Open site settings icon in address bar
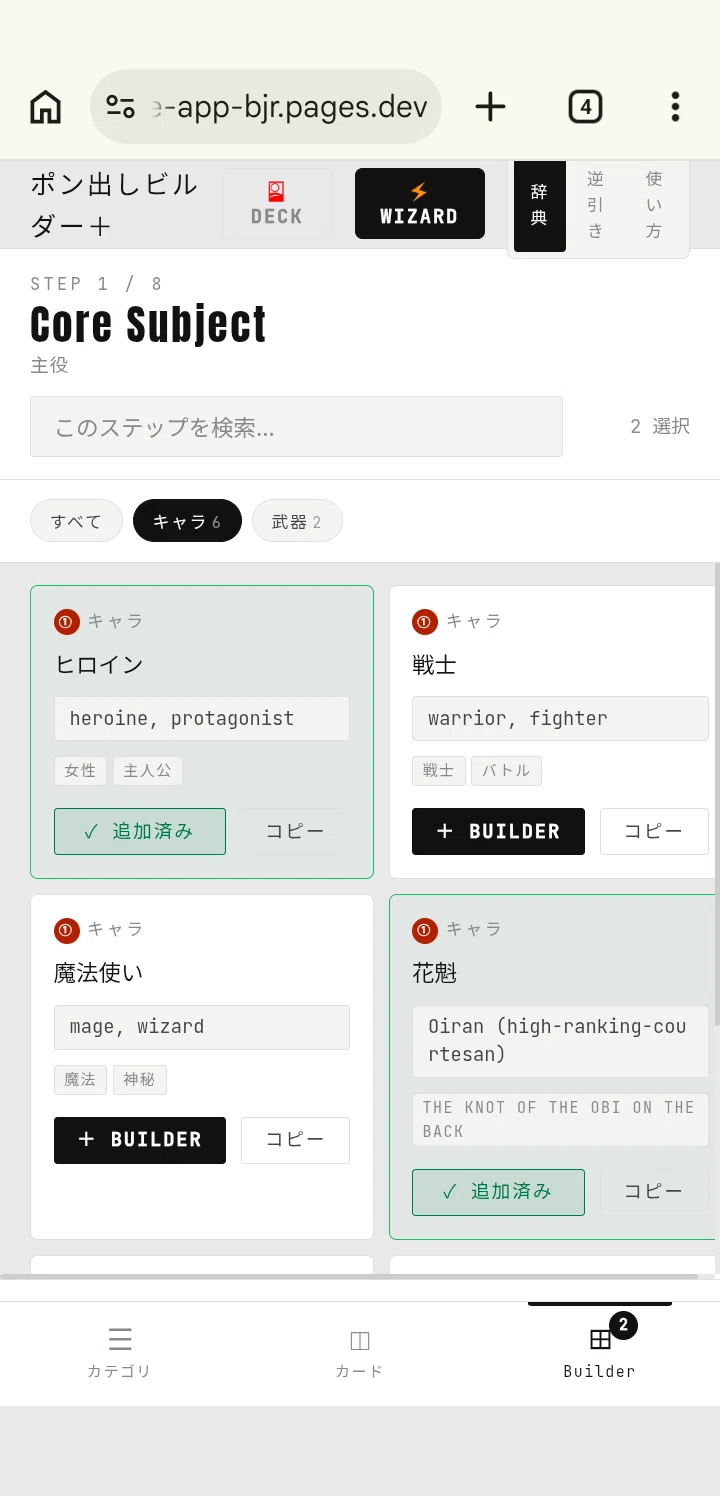The image size is (720, 1496). [121, 107]
